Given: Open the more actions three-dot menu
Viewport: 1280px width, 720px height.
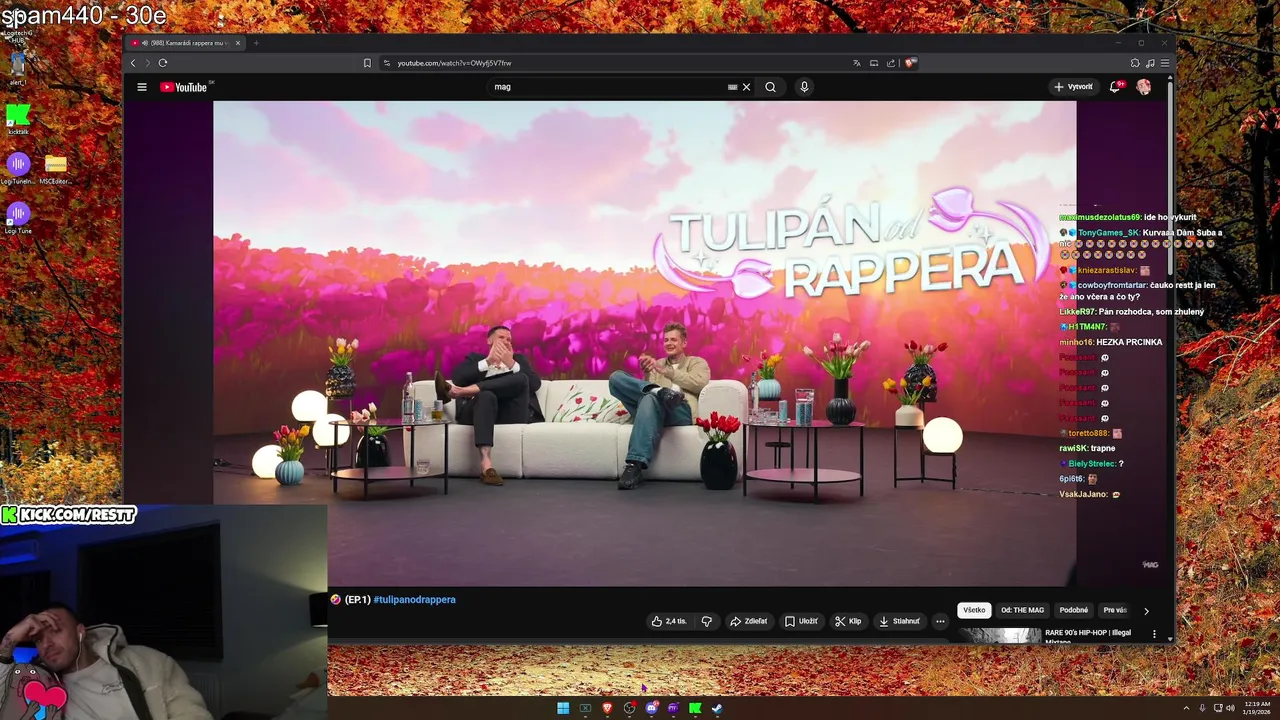Looking at the screenshot, I should (x=940, y=621).
